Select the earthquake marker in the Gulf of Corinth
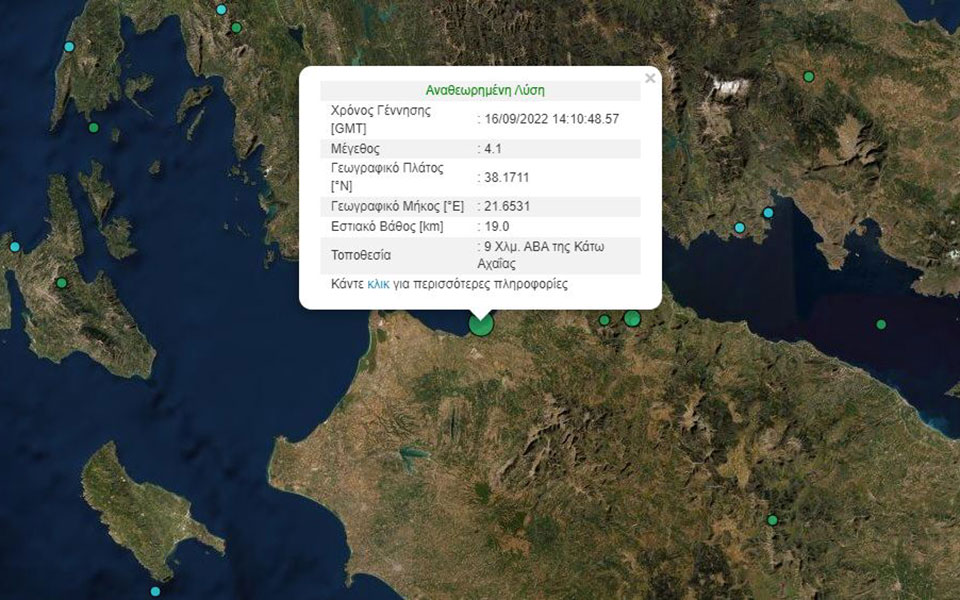The height and width of the screenshot is (600, 960). (880, 324)
